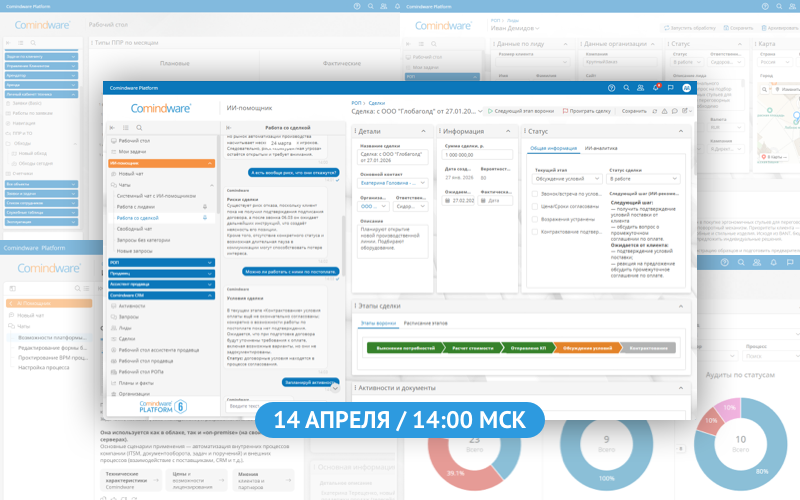Follow the РОП breadcrumb link
Image resolution: width=800 pixels, height=500 pixels.
pos(356,103)
